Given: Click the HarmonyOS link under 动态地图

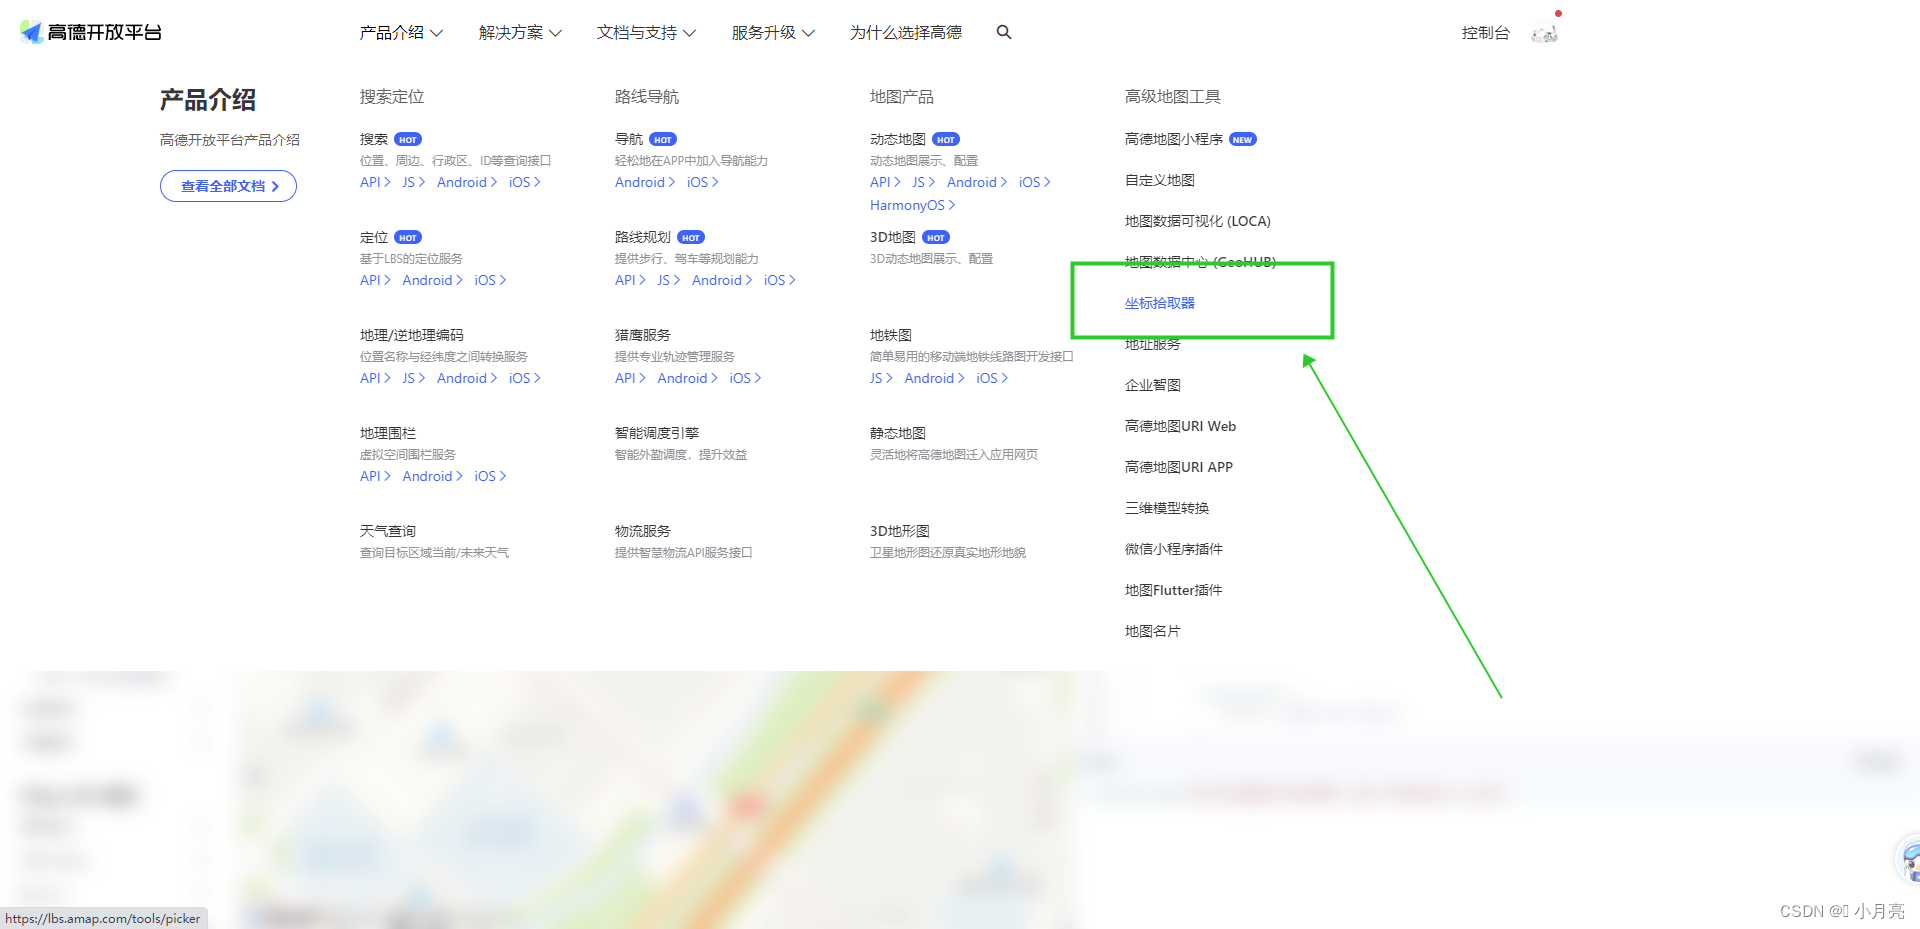Looking at the screenshot, I should (908, 205).
